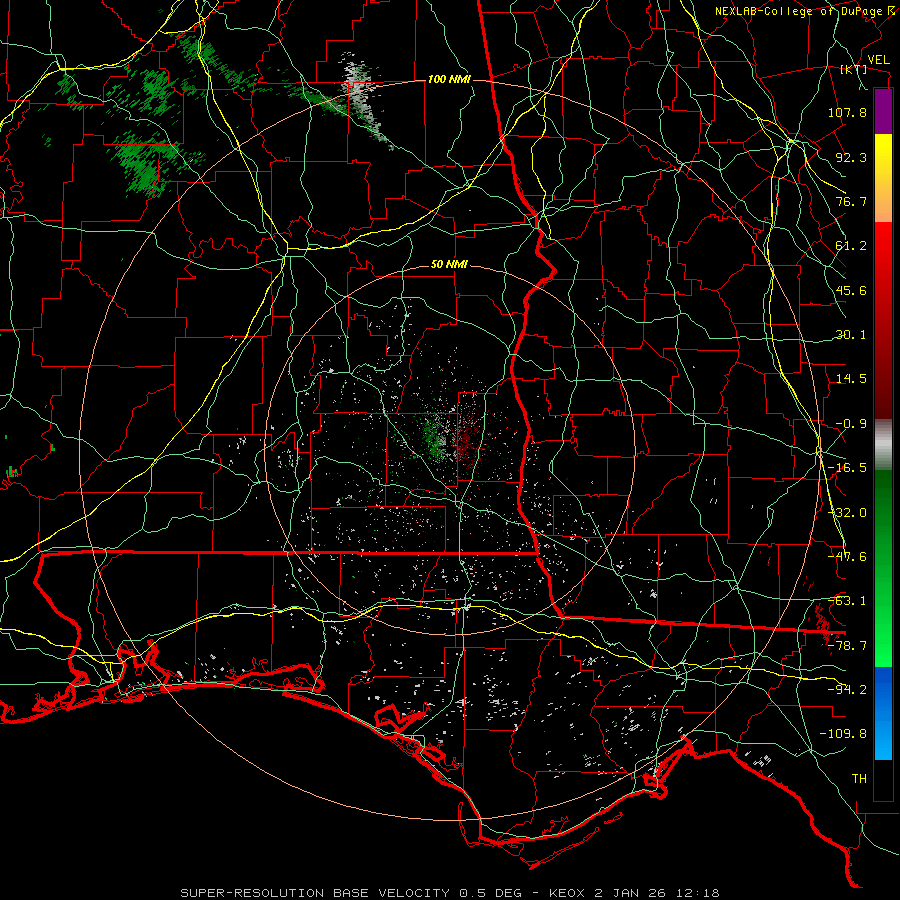Click the -32.0 velocity scale value
This screenshot has height=900, width=900.
click(x=847, y=513)
